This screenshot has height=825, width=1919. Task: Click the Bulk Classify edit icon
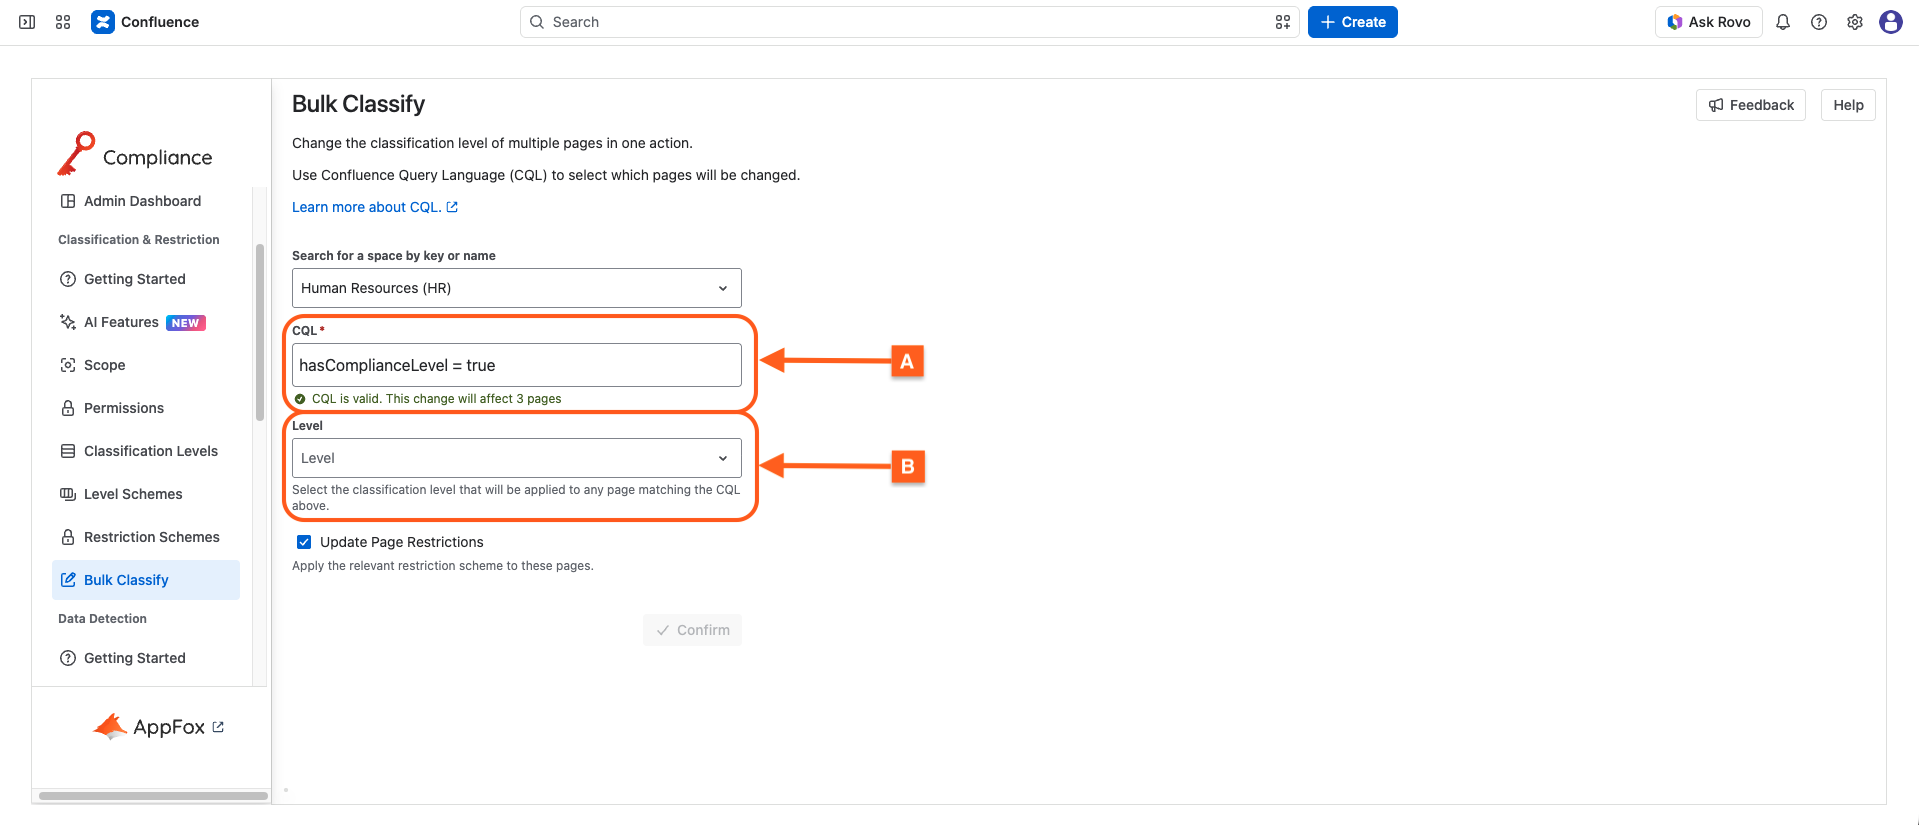click(68, 580)
